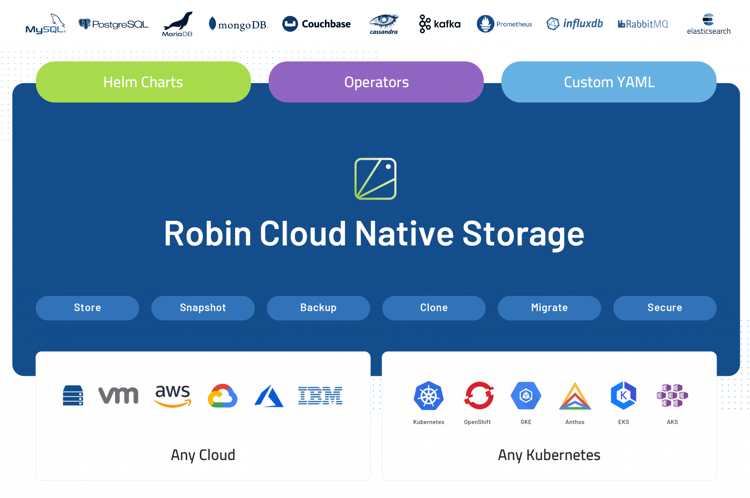This screenshot has width=750, height=498.
Task: Click the influxdb logo
Action: coord(574,23)
